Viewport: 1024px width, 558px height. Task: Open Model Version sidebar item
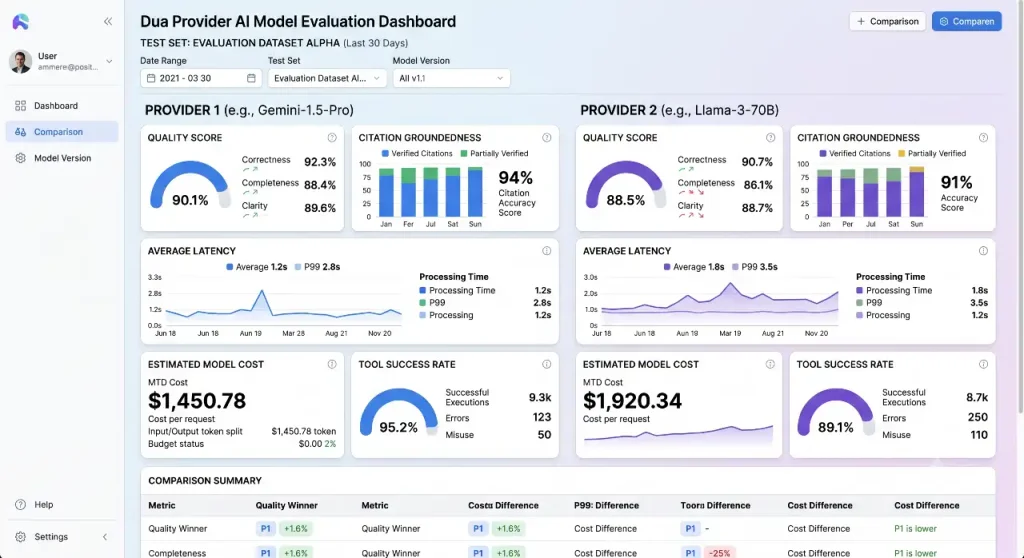[x=62, y=158]
